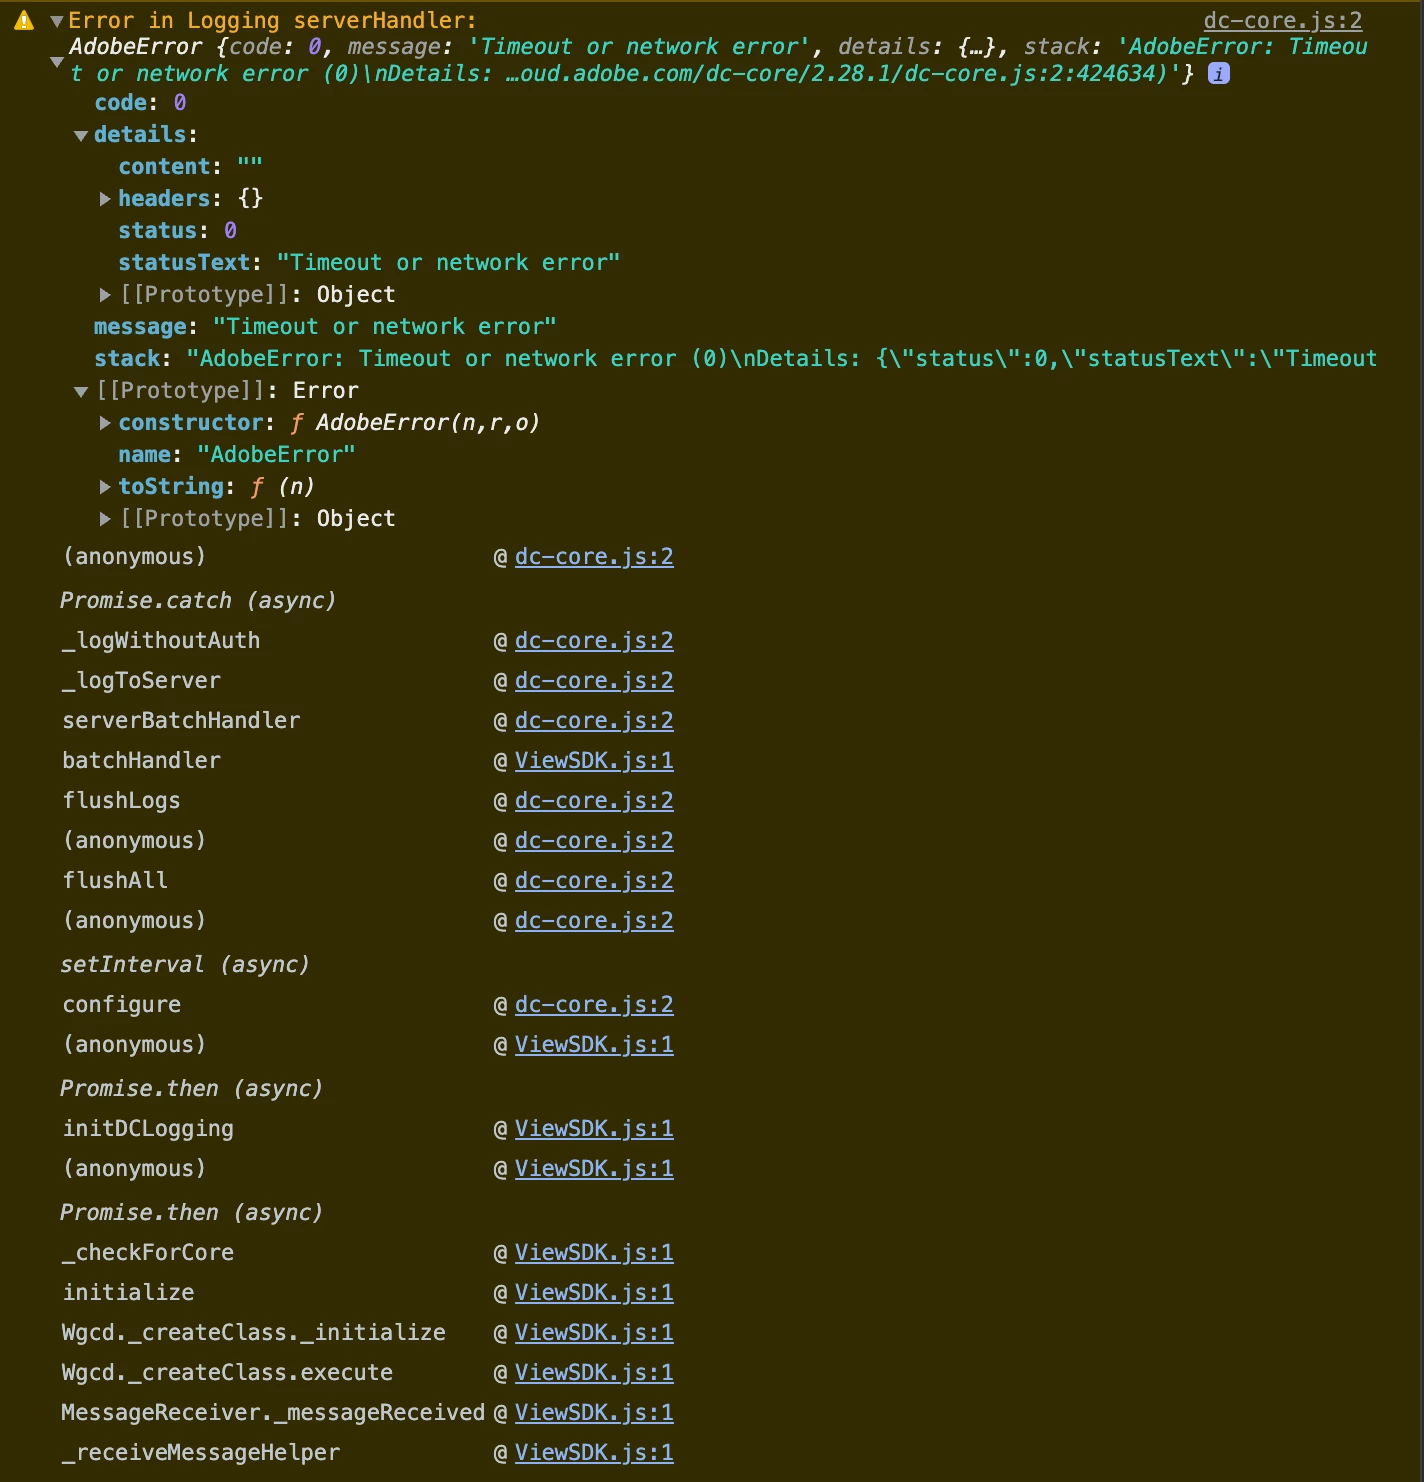Image resolution: width=1424 pixels, height=1482 pixels.
Task: Click the blue info badge icon
Action: click(x=1219, y=73)
